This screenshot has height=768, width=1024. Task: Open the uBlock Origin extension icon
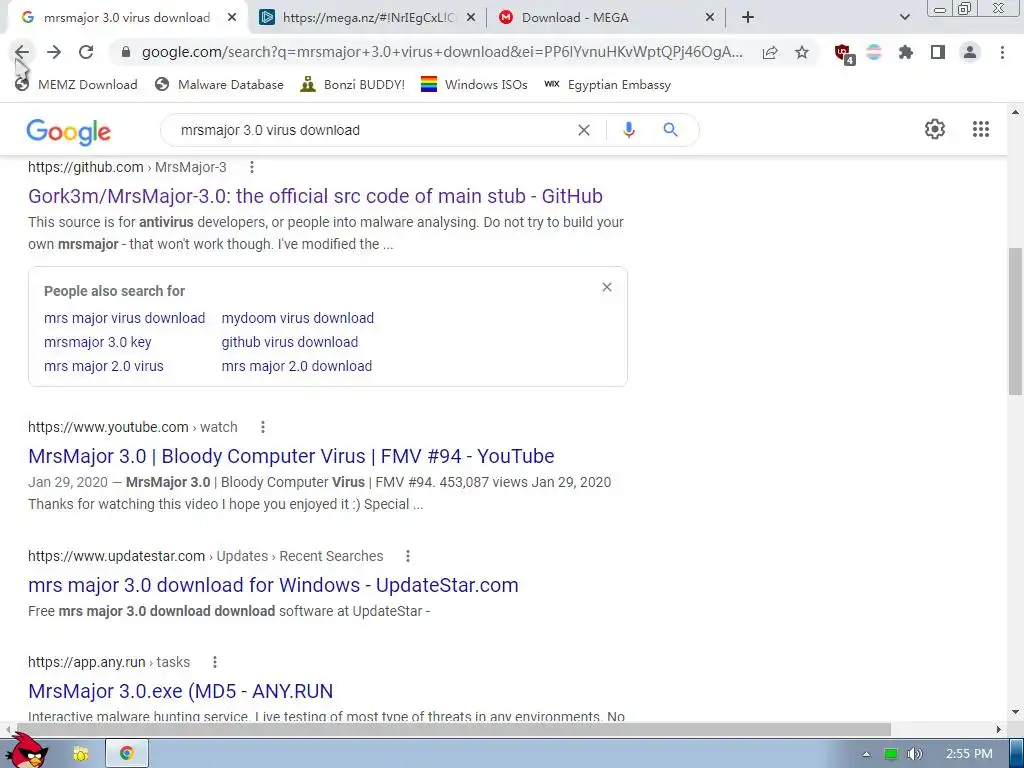(844, 53)
